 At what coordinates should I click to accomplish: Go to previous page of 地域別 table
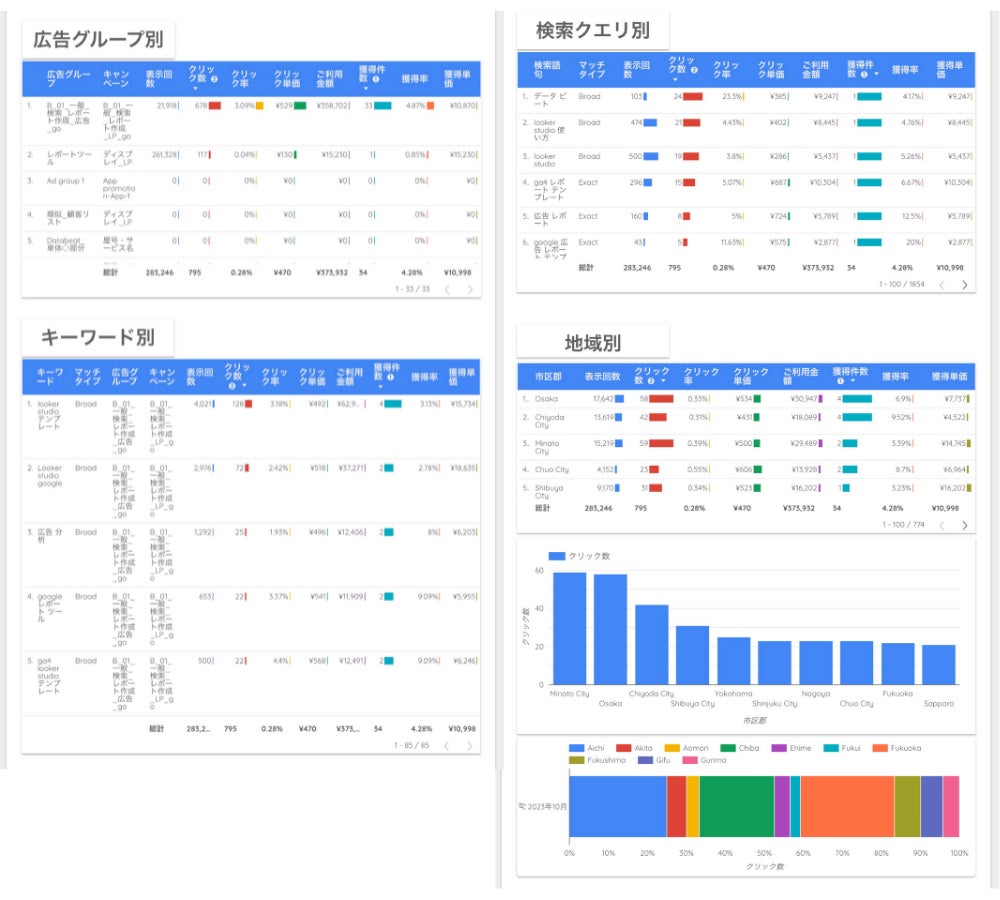(x=942, y=525)
